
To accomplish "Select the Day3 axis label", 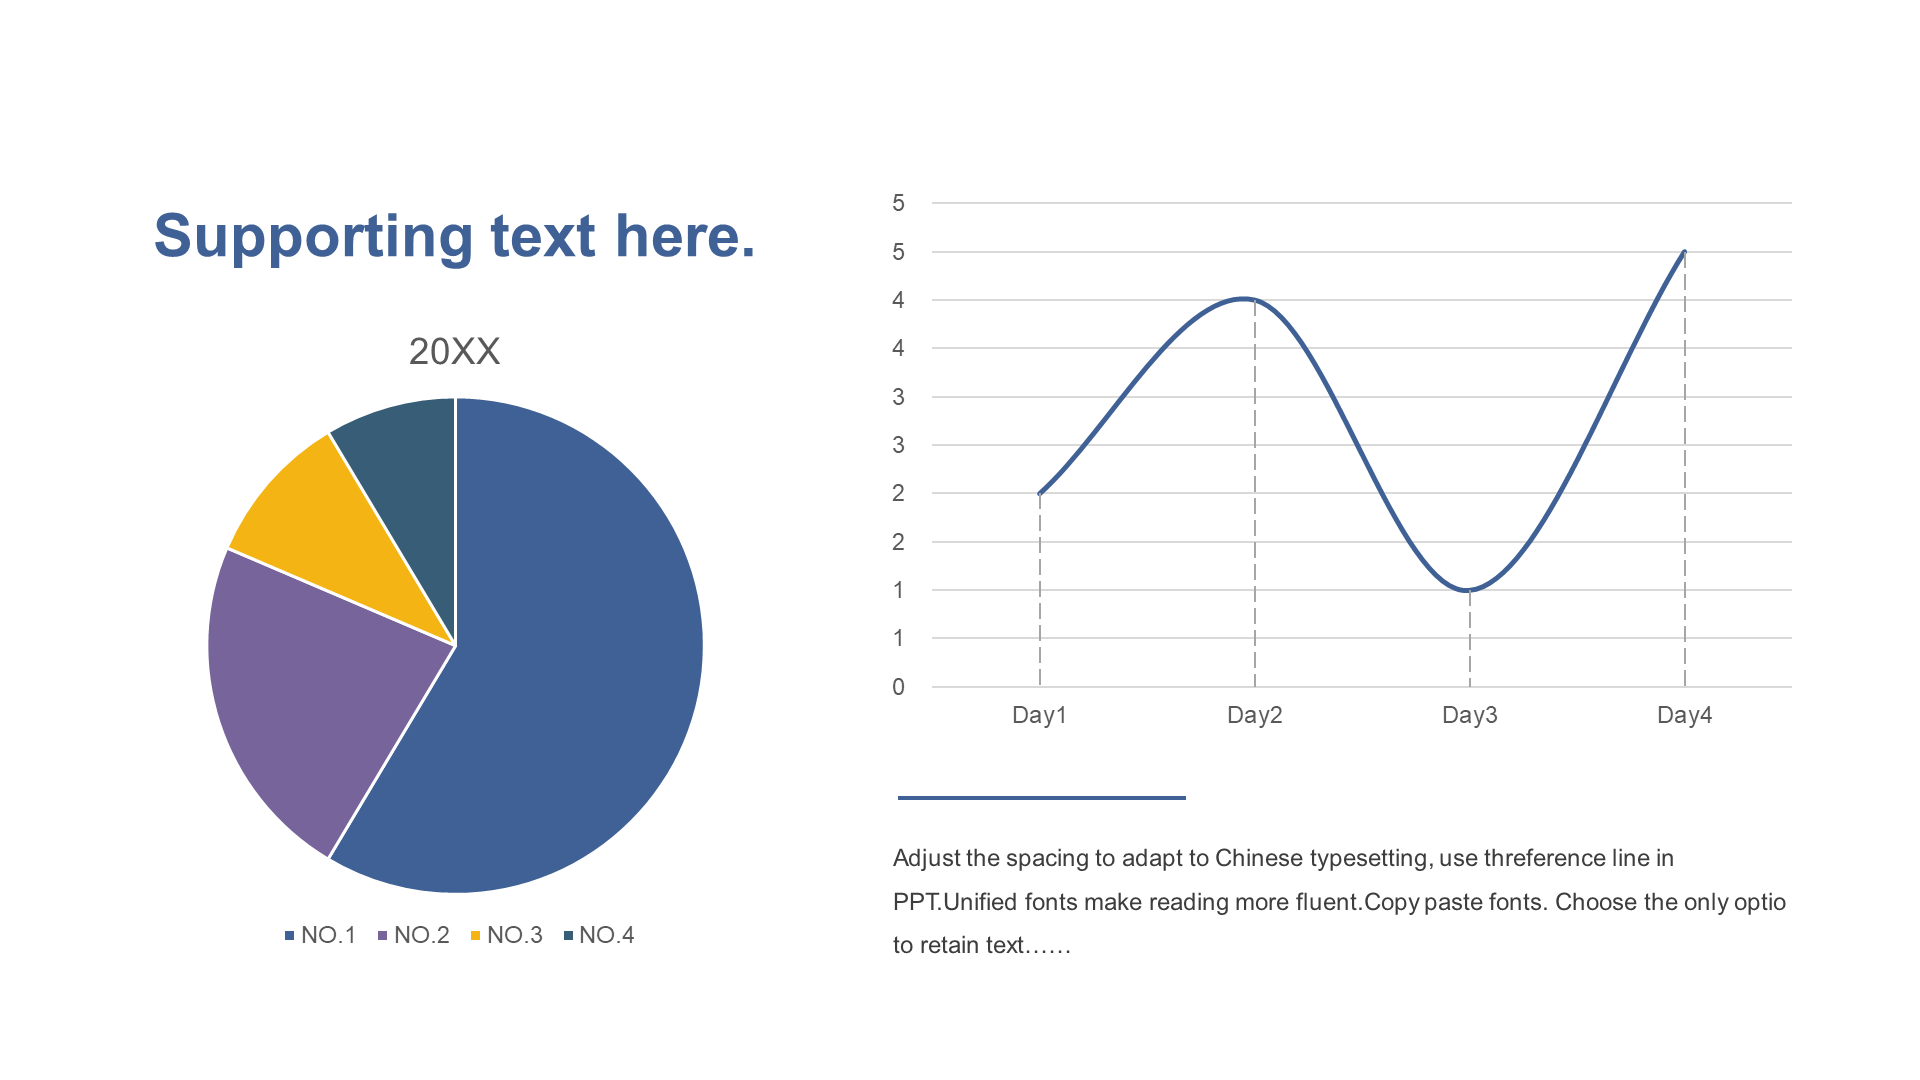I will 1470,715.
